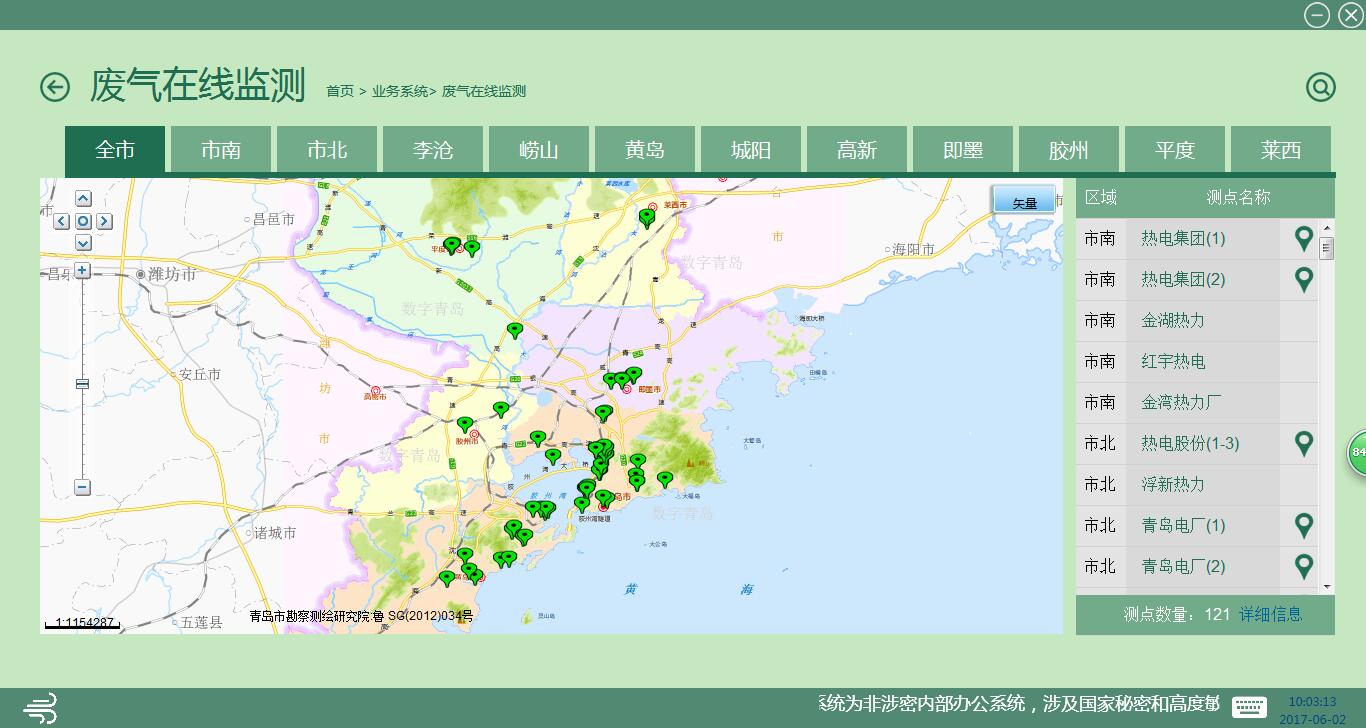Open the 详细信息 link

pos(1270,614)
